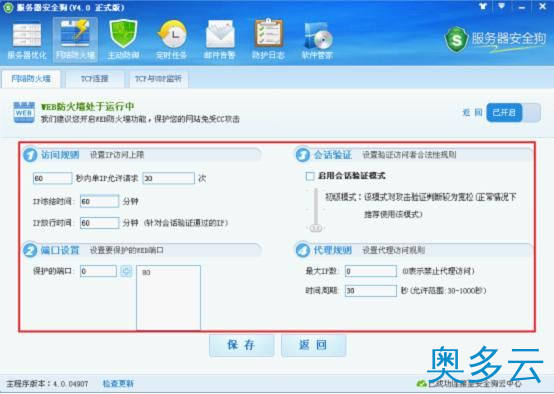
Task: Switch to the TCP连接 tab
Action: pos(94,79)
